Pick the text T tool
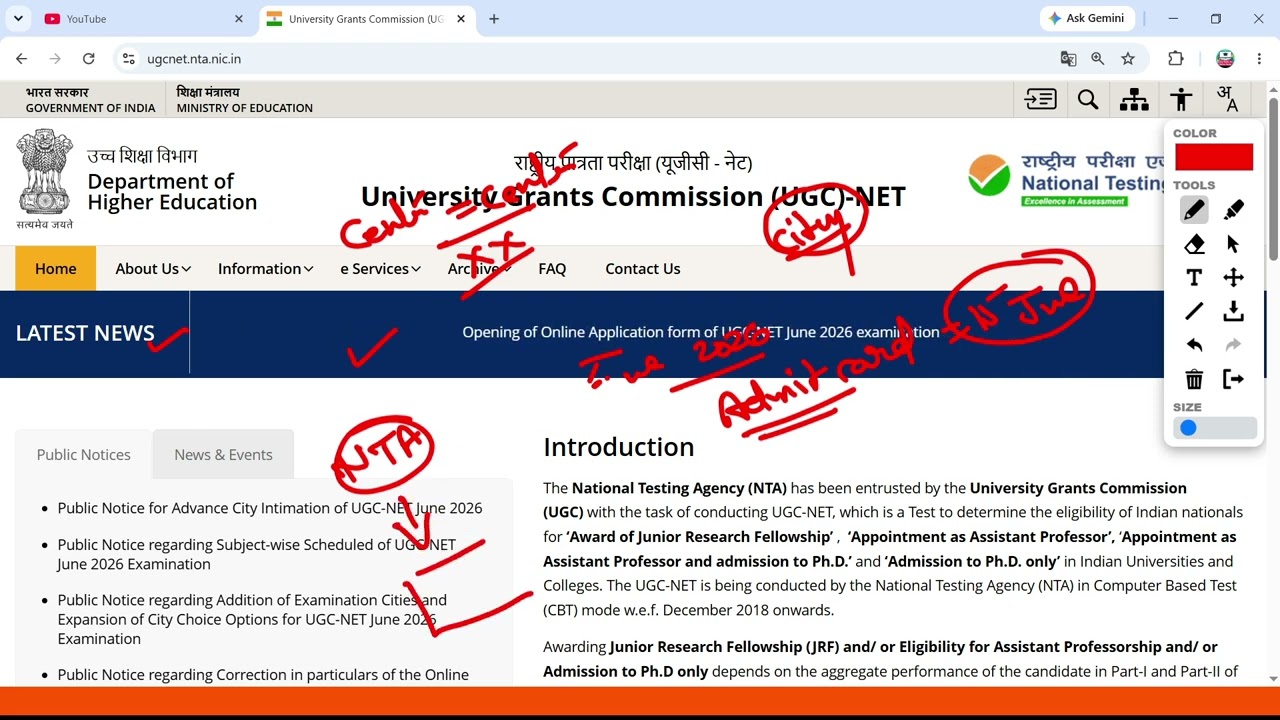 [1194, 278]
